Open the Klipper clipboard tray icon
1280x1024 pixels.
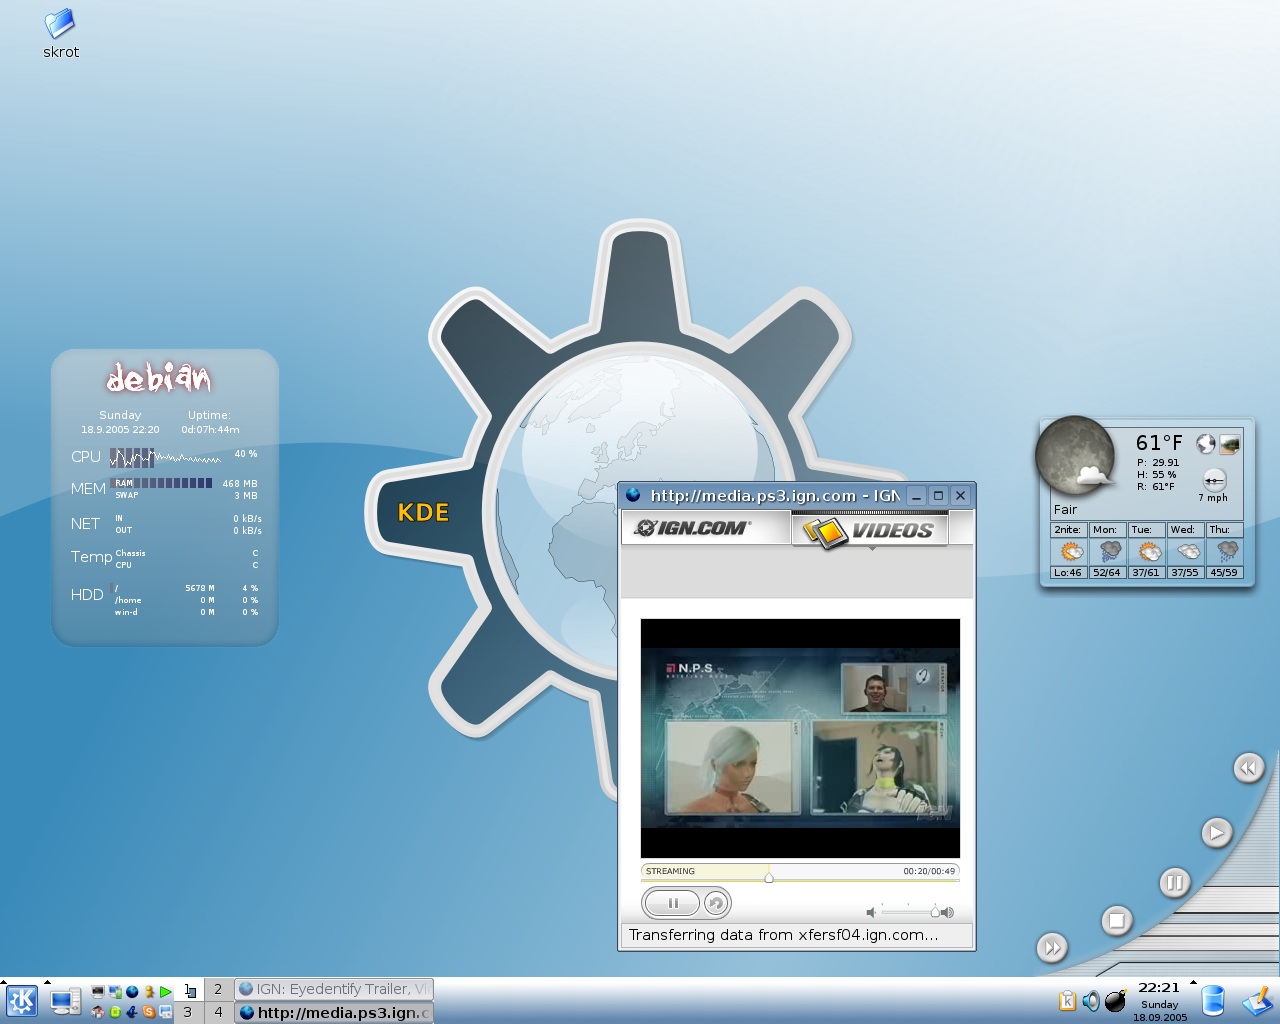pos(1067,1001)
